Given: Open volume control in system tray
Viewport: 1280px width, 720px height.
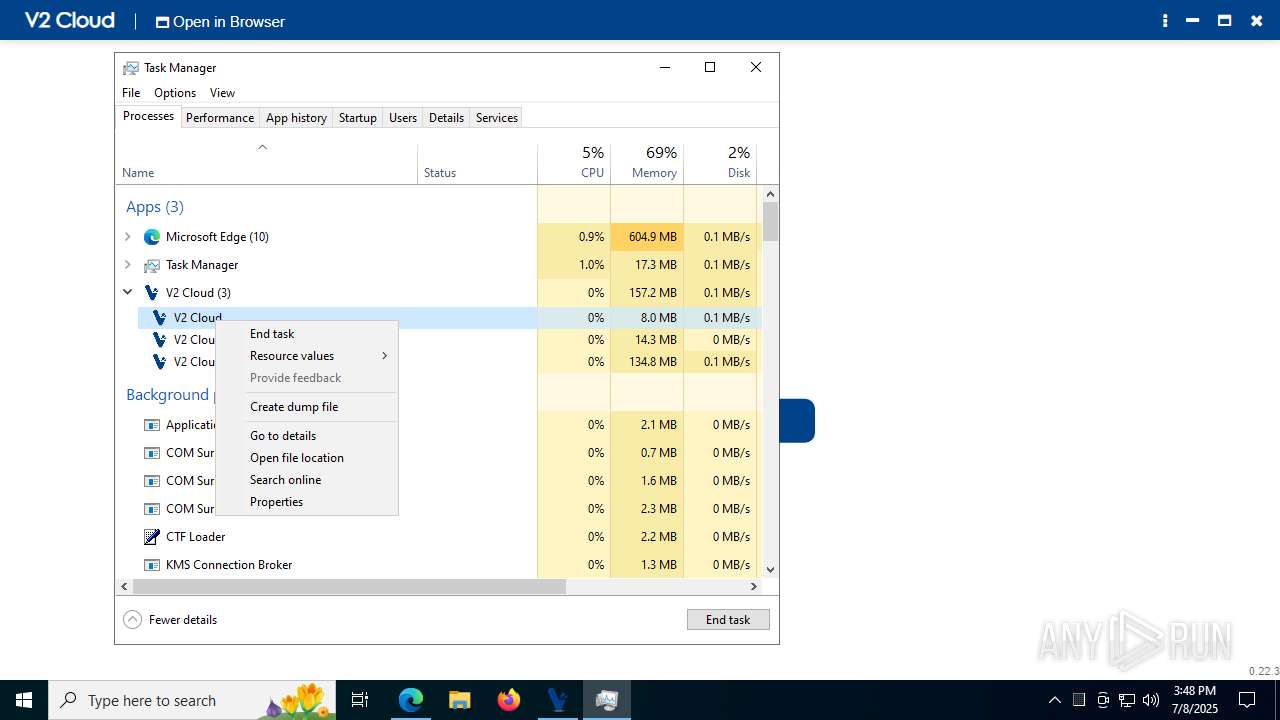Looking at the screenshot, I should [1151, 700].
